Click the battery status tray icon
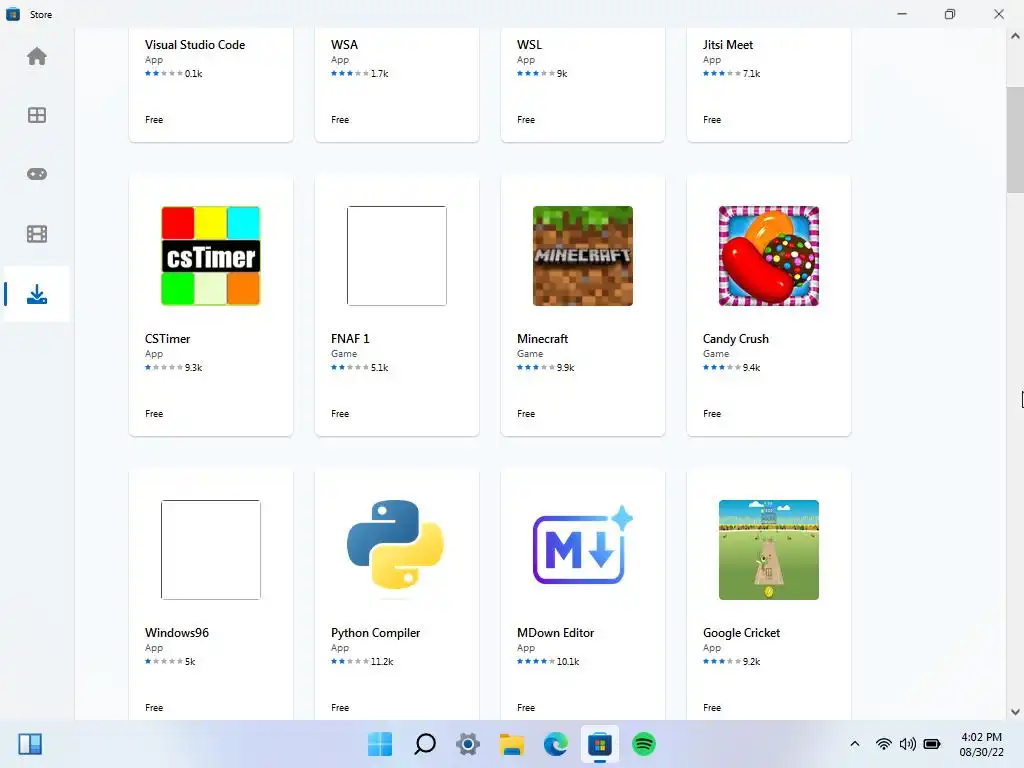This screenshot has width=1024, height=768. tap(933, 744)
